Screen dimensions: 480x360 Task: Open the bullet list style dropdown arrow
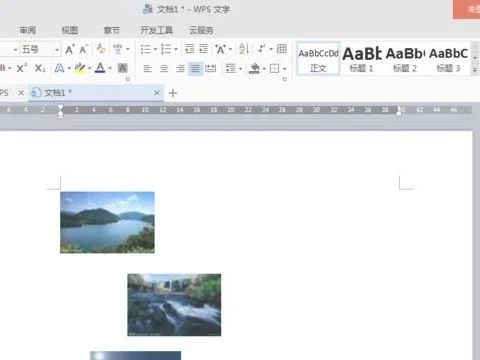[156, 50]
